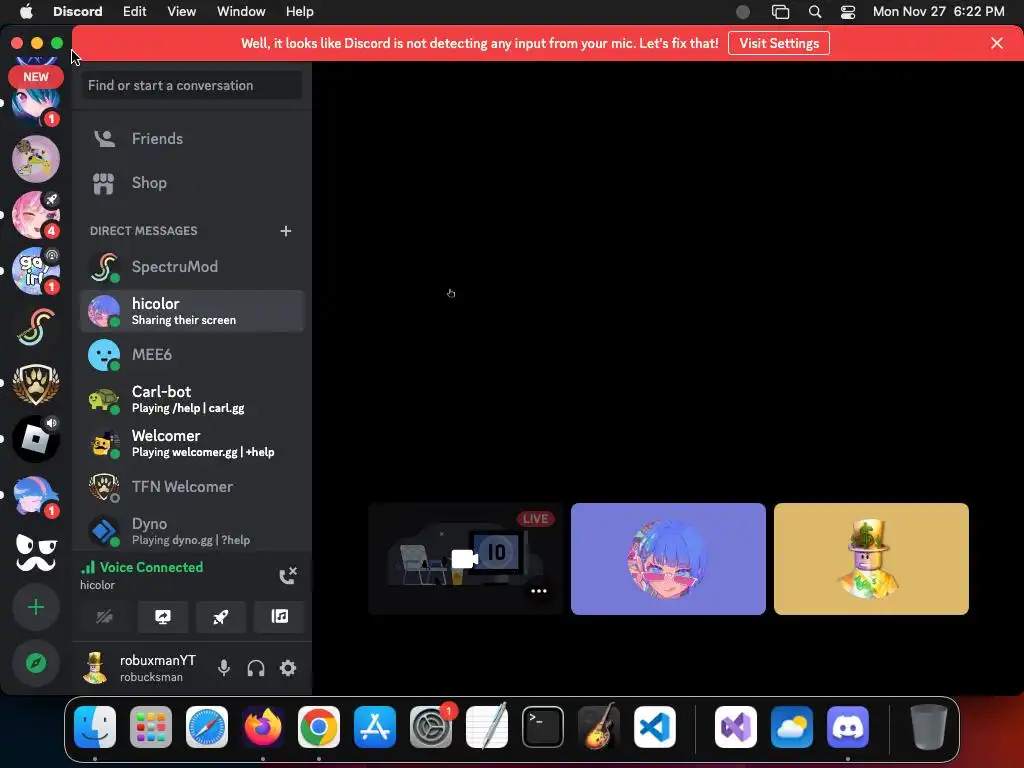The width and height of the screenshot is (1024, 768).
Task: Open Dyno direct message
Action: [x=192, y=531]
